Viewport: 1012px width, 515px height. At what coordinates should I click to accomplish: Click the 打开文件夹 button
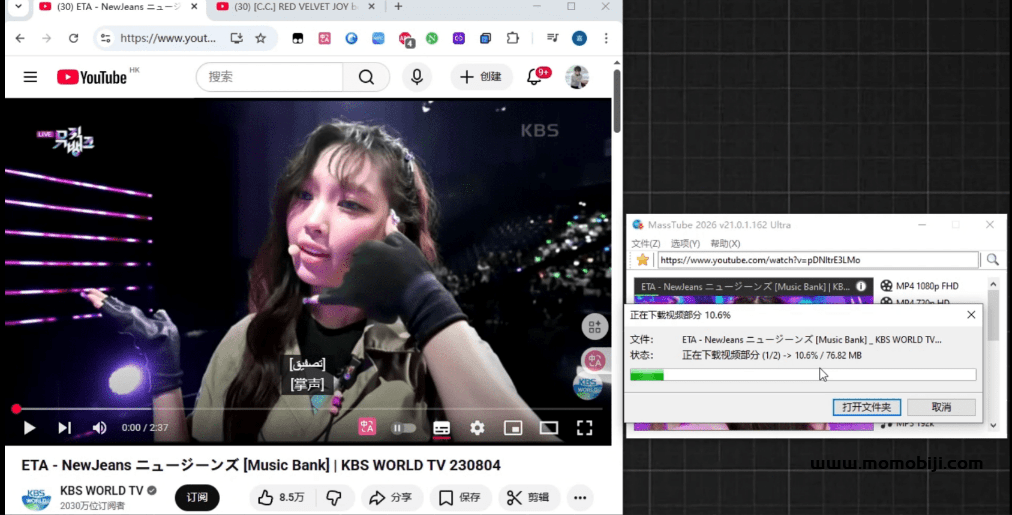(x=867, y=407)
